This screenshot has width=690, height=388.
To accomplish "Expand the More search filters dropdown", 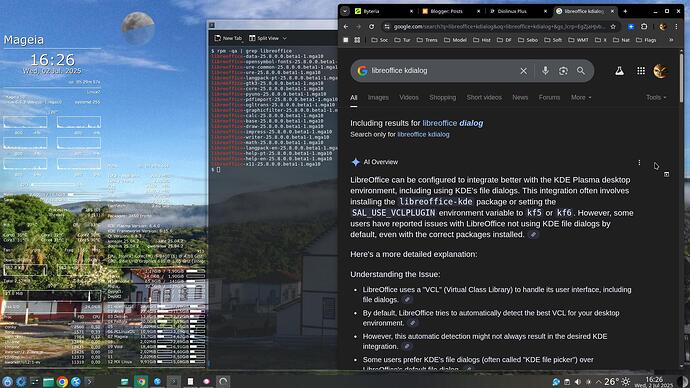I will coord(581,98).
